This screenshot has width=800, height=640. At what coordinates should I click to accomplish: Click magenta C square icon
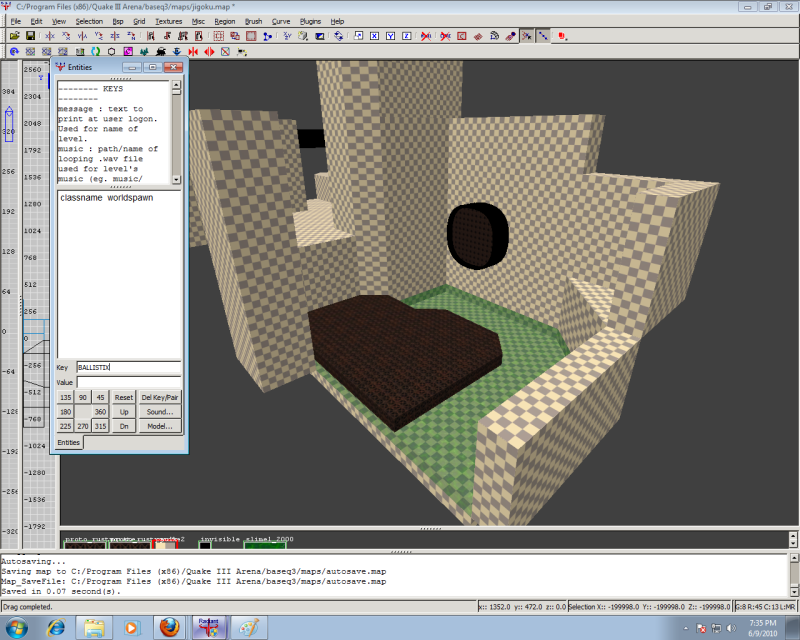(128, 52)
